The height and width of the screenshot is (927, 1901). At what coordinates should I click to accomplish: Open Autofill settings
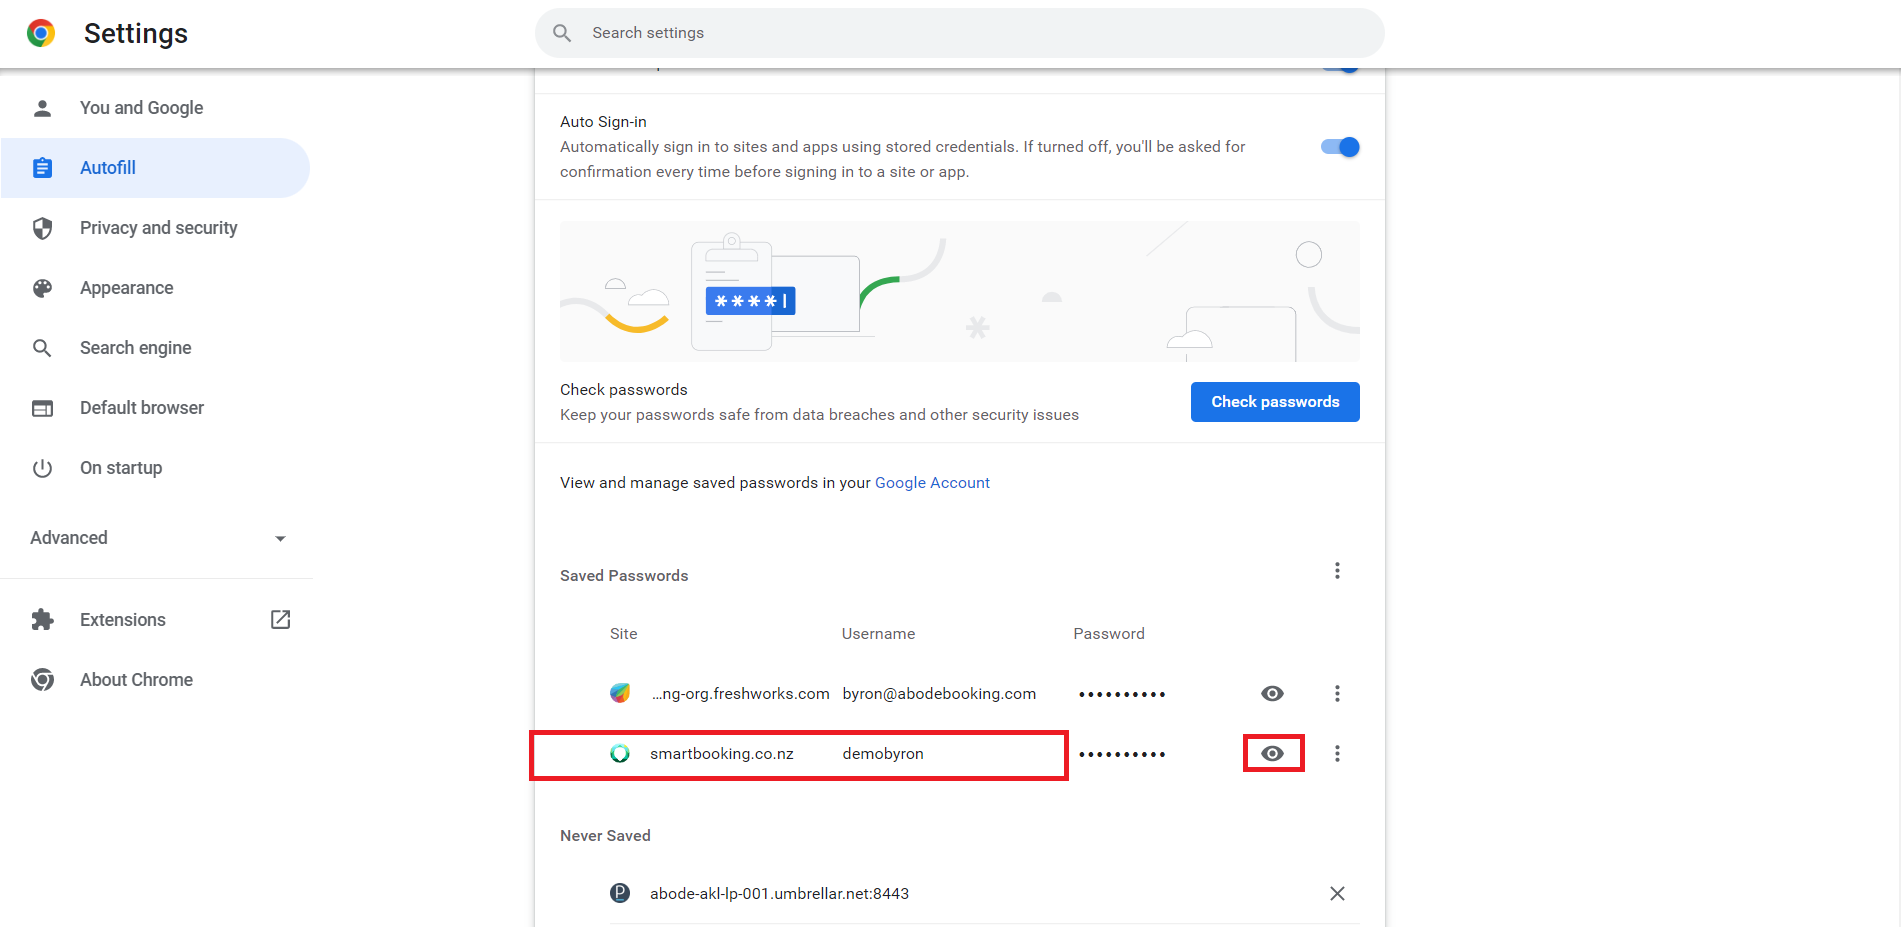point(155,168)
